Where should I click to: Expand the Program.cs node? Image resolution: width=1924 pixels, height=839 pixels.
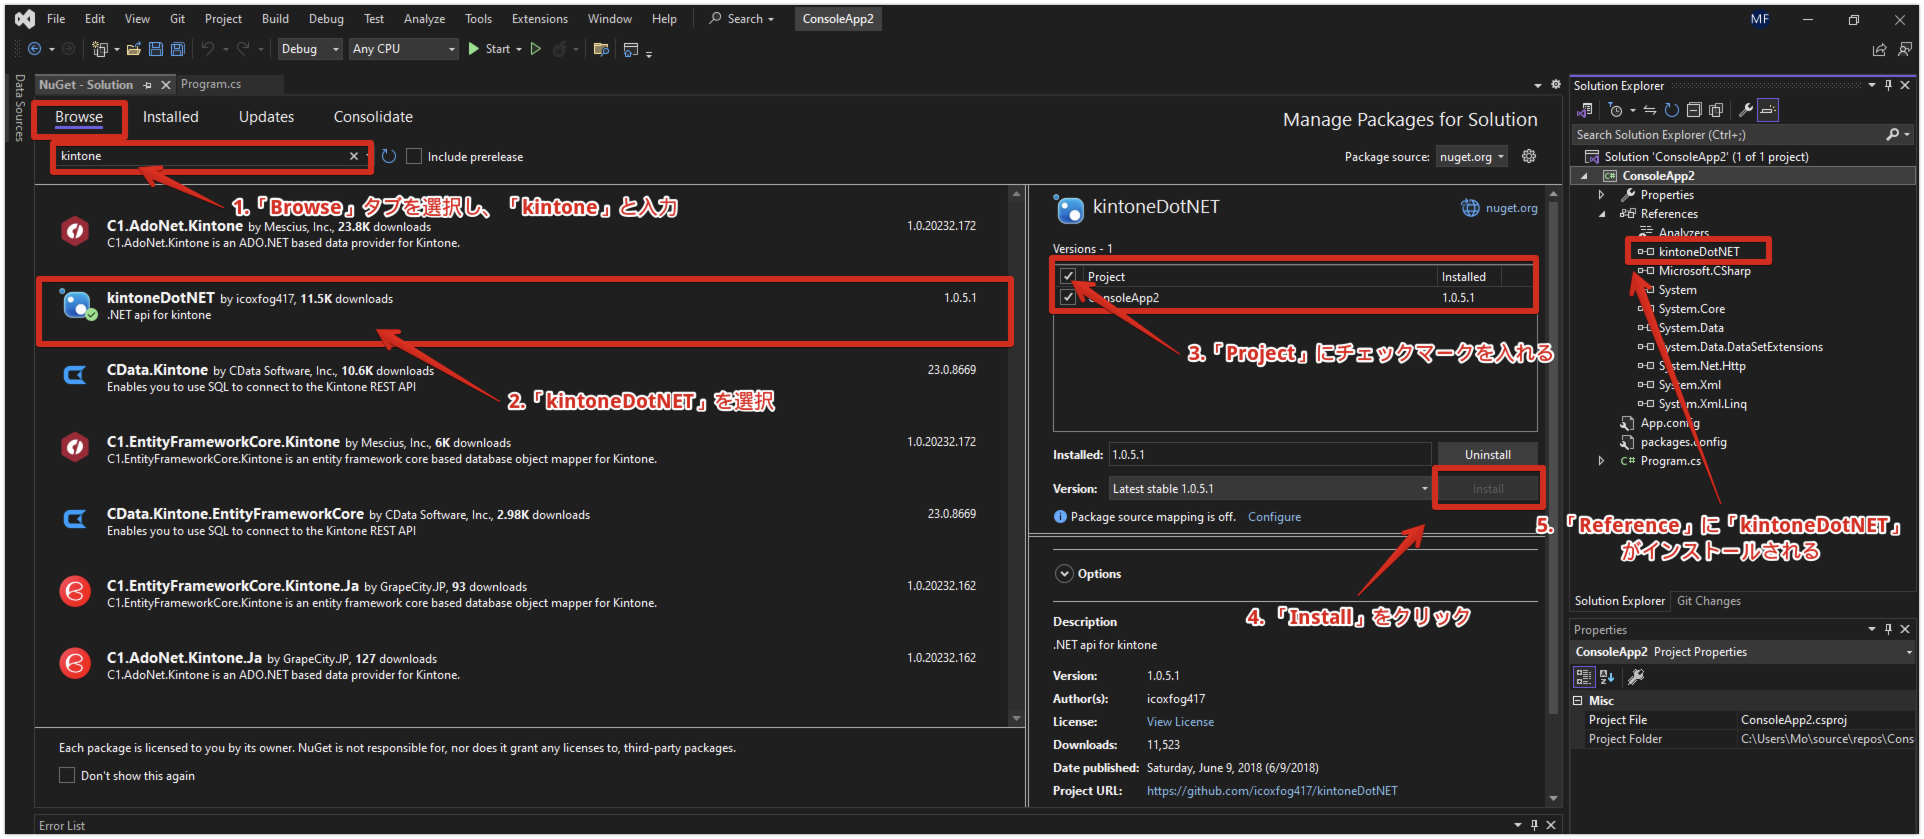(1602, 461)
